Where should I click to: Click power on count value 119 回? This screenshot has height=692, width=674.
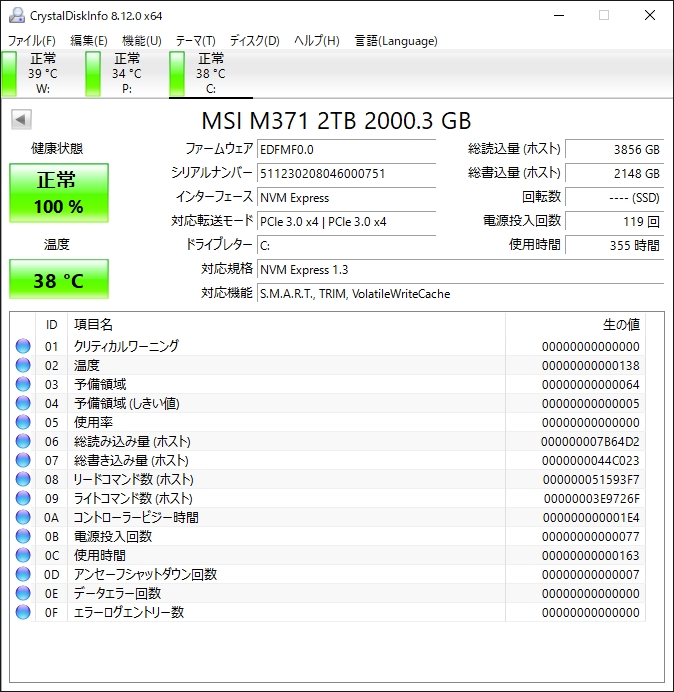pos(614,221)
